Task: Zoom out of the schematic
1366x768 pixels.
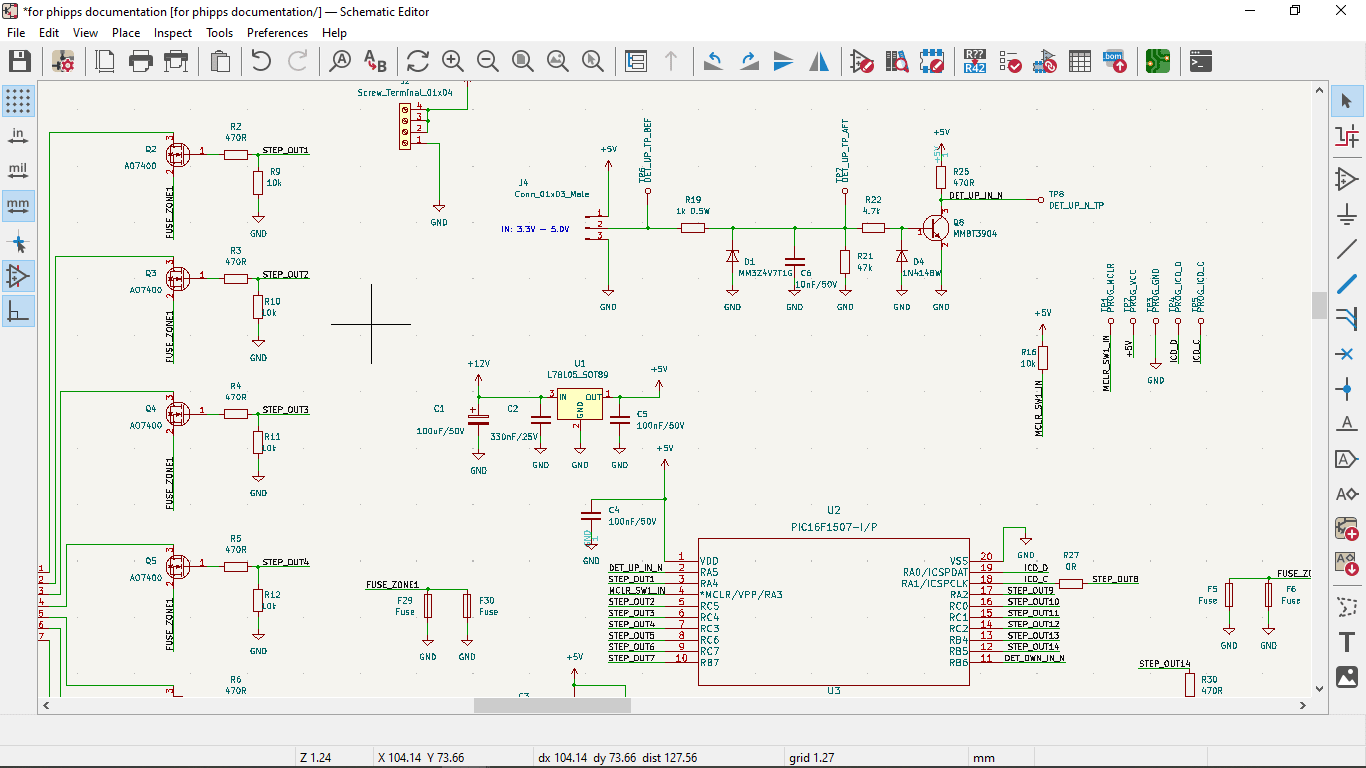Action: click(487, 61)
